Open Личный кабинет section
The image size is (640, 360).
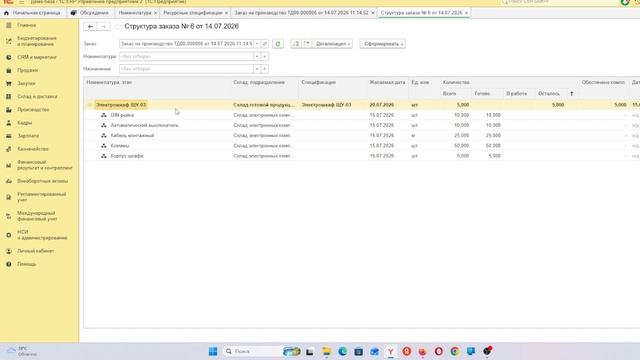(36, 251)
